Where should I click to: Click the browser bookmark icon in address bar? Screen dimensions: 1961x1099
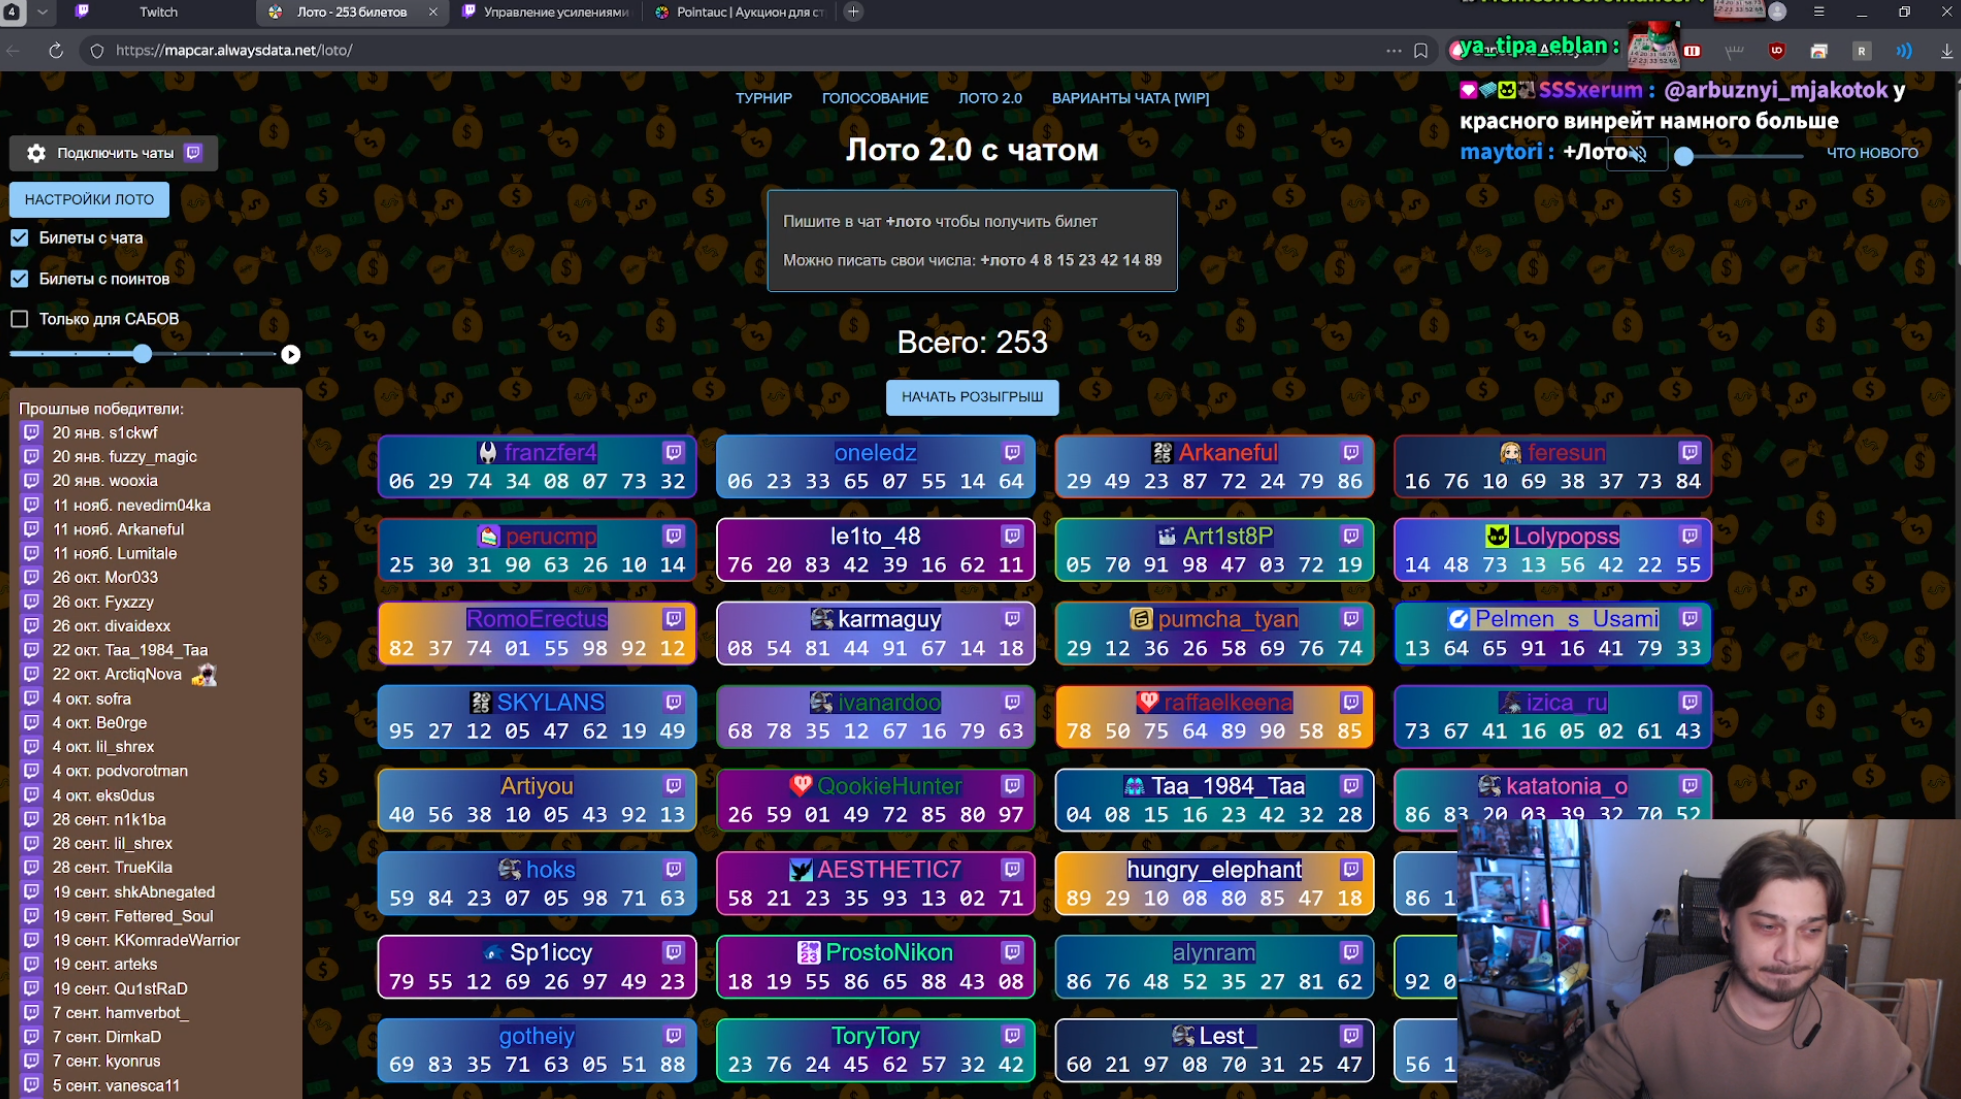[x=1421, y=50]
